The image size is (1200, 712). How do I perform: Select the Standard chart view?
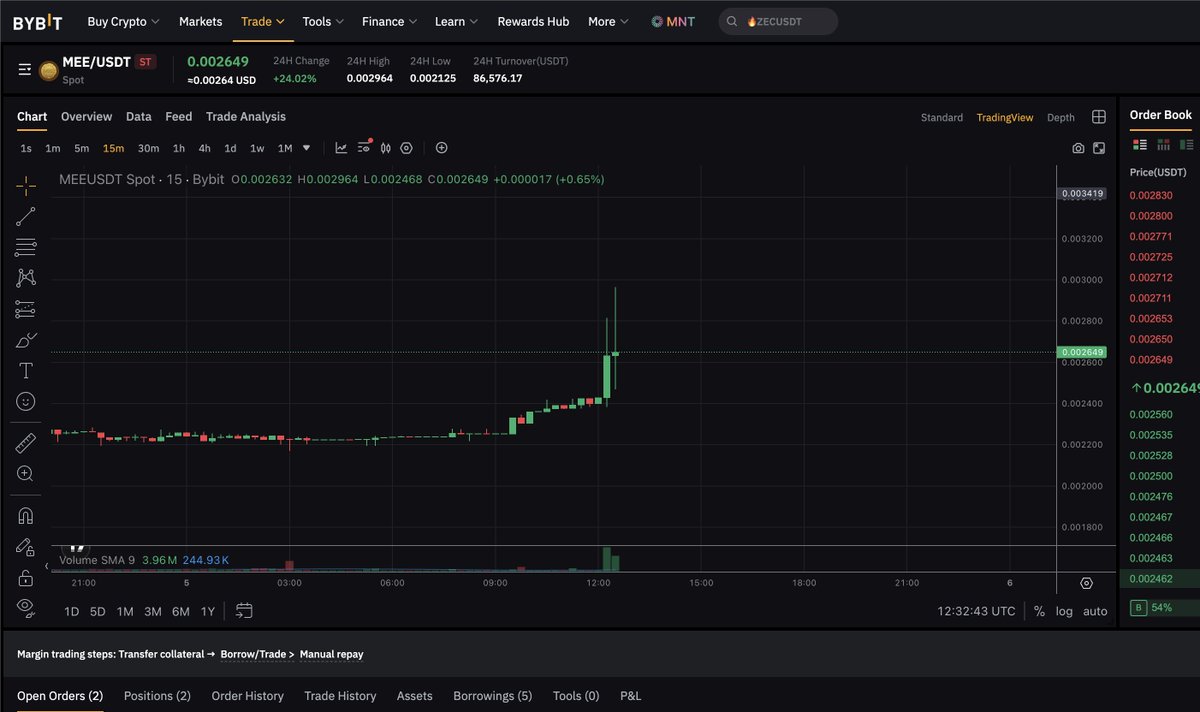(942, 118)
